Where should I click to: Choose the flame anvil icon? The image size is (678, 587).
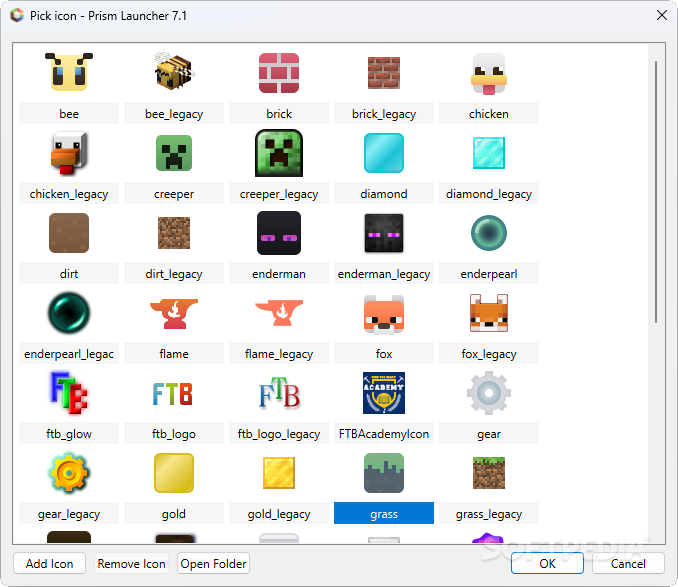174,313
